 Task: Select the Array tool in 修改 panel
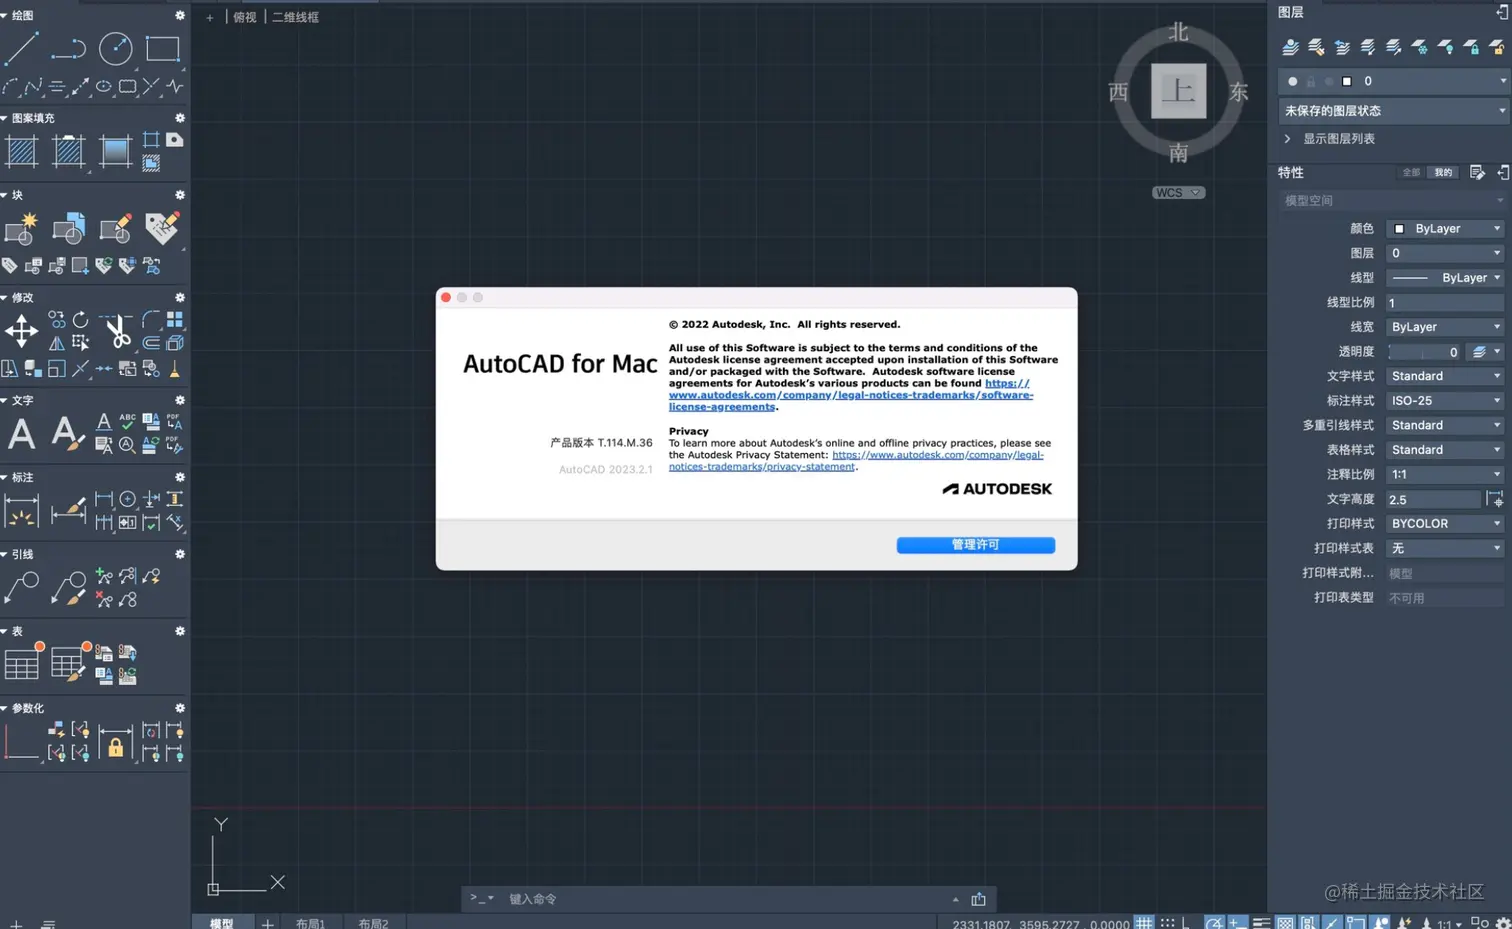pyautogui.click(x=175, y=320)
